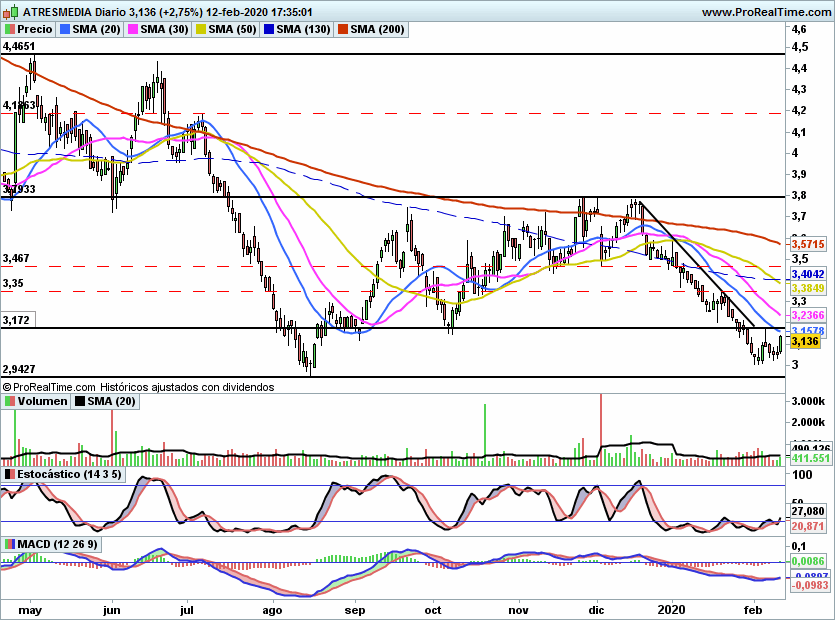Viewport: 835px width, 620px height.
Task: Click the 3,9 price axis label
Action: [799, 174]
